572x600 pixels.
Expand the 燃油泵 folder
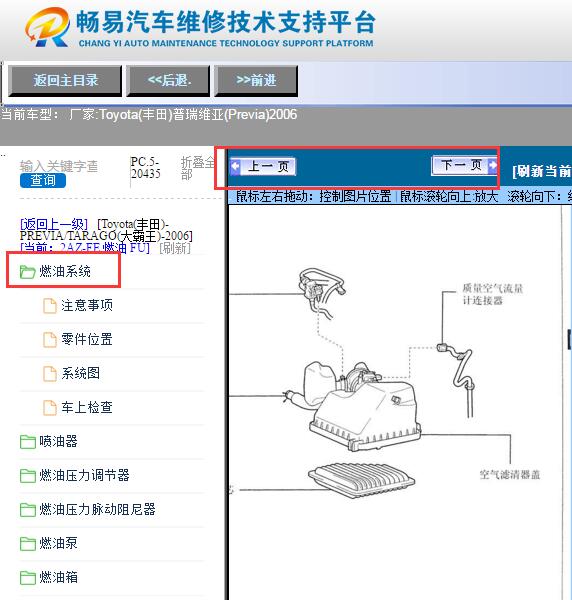[58, 543]
